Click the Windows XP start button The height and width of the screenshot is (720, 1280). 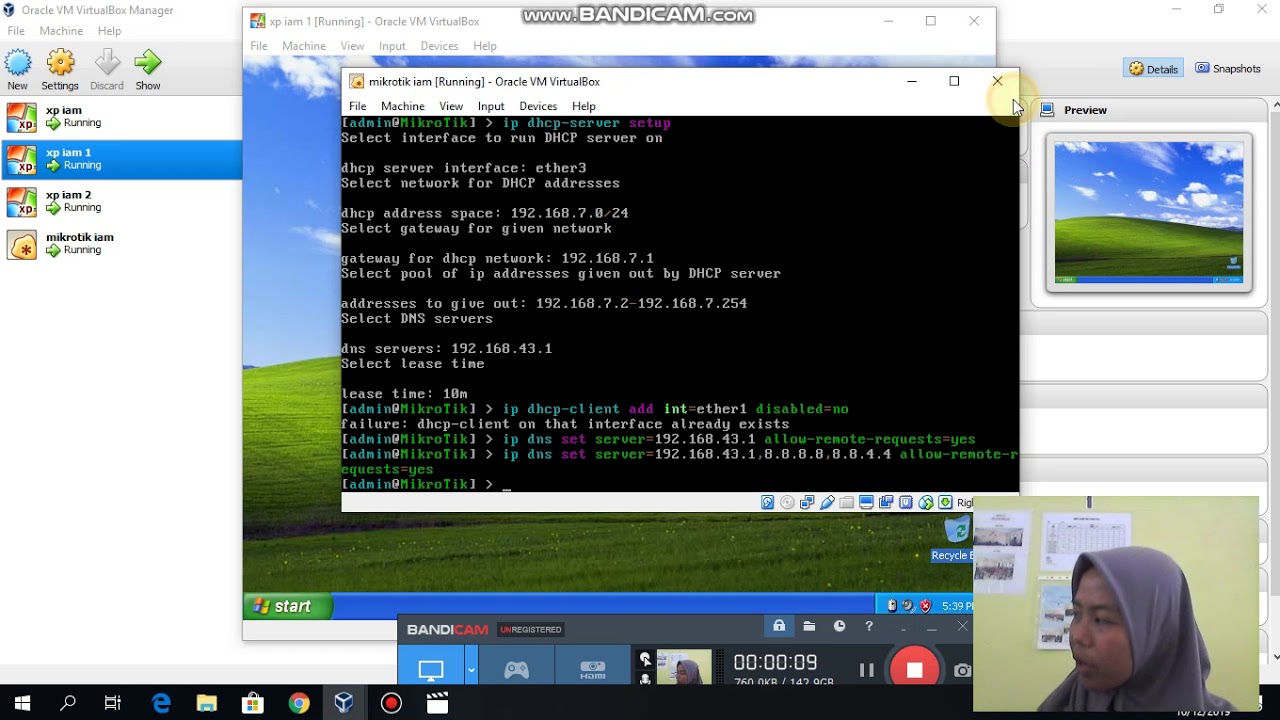click(287, 606)
